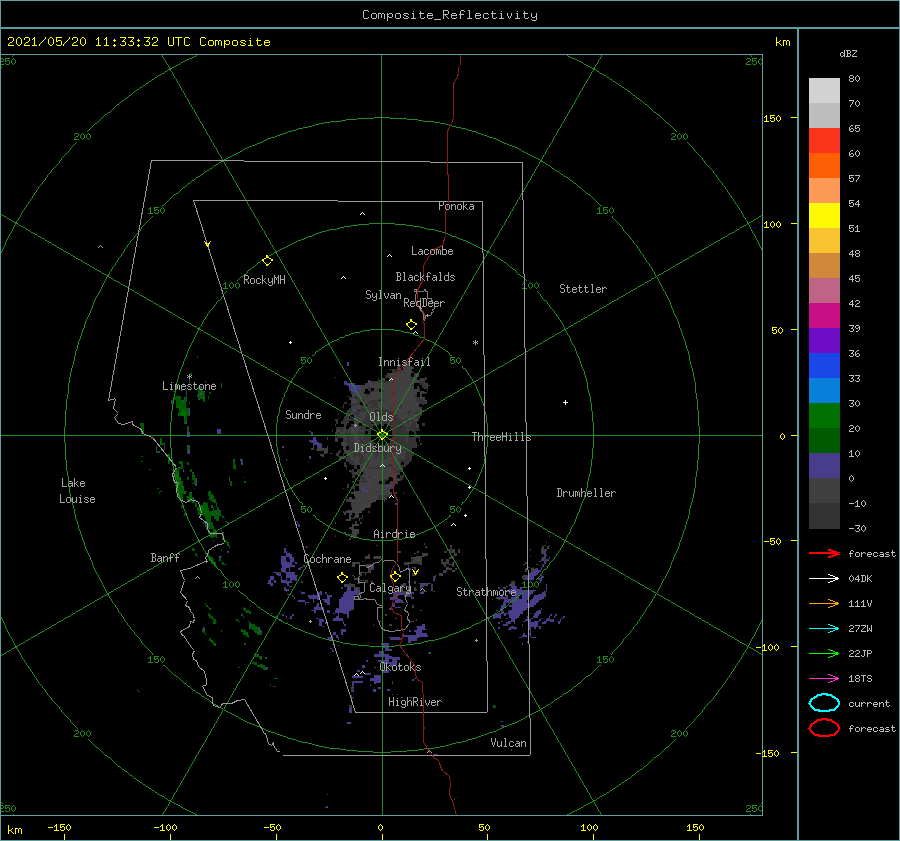Click the RedDeer city label
Viewport: 900px width, 841px height.
point(424,303)
